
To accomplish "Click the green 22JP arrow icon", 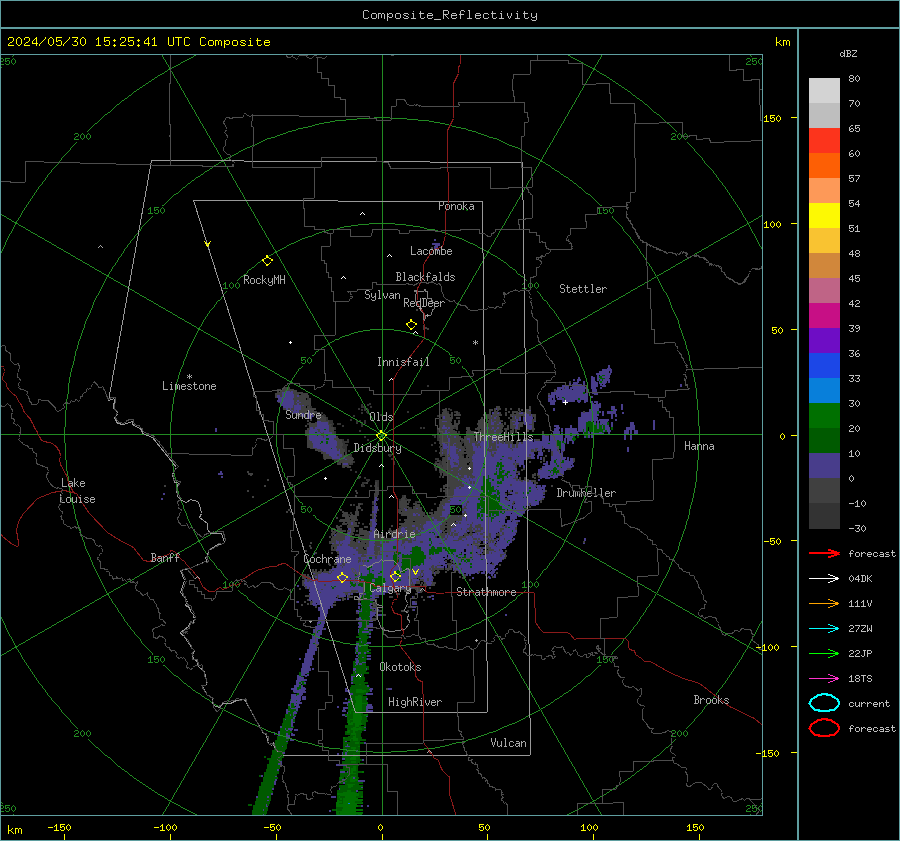I will click(824, 653).
